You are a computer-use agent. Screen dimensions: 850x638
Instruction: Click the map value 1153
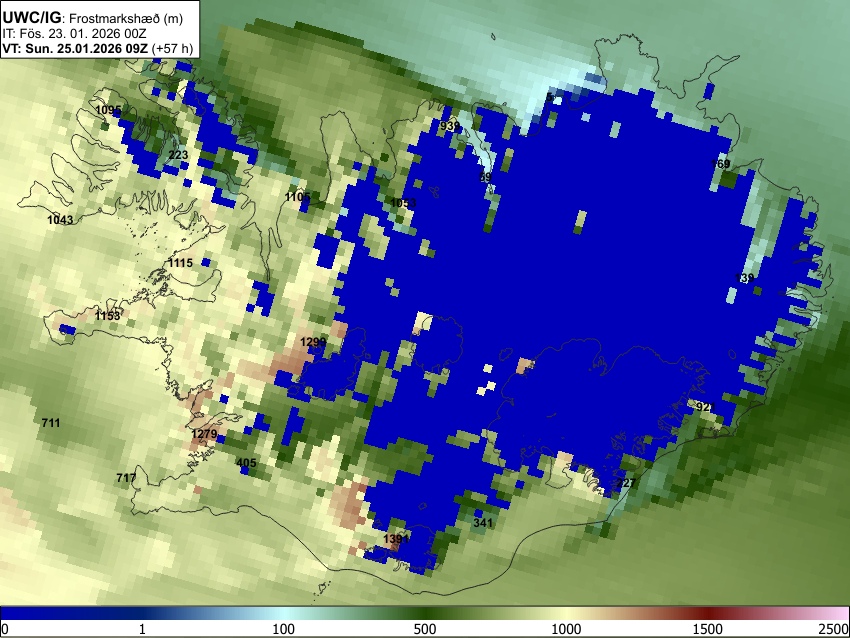click(107, 315)
